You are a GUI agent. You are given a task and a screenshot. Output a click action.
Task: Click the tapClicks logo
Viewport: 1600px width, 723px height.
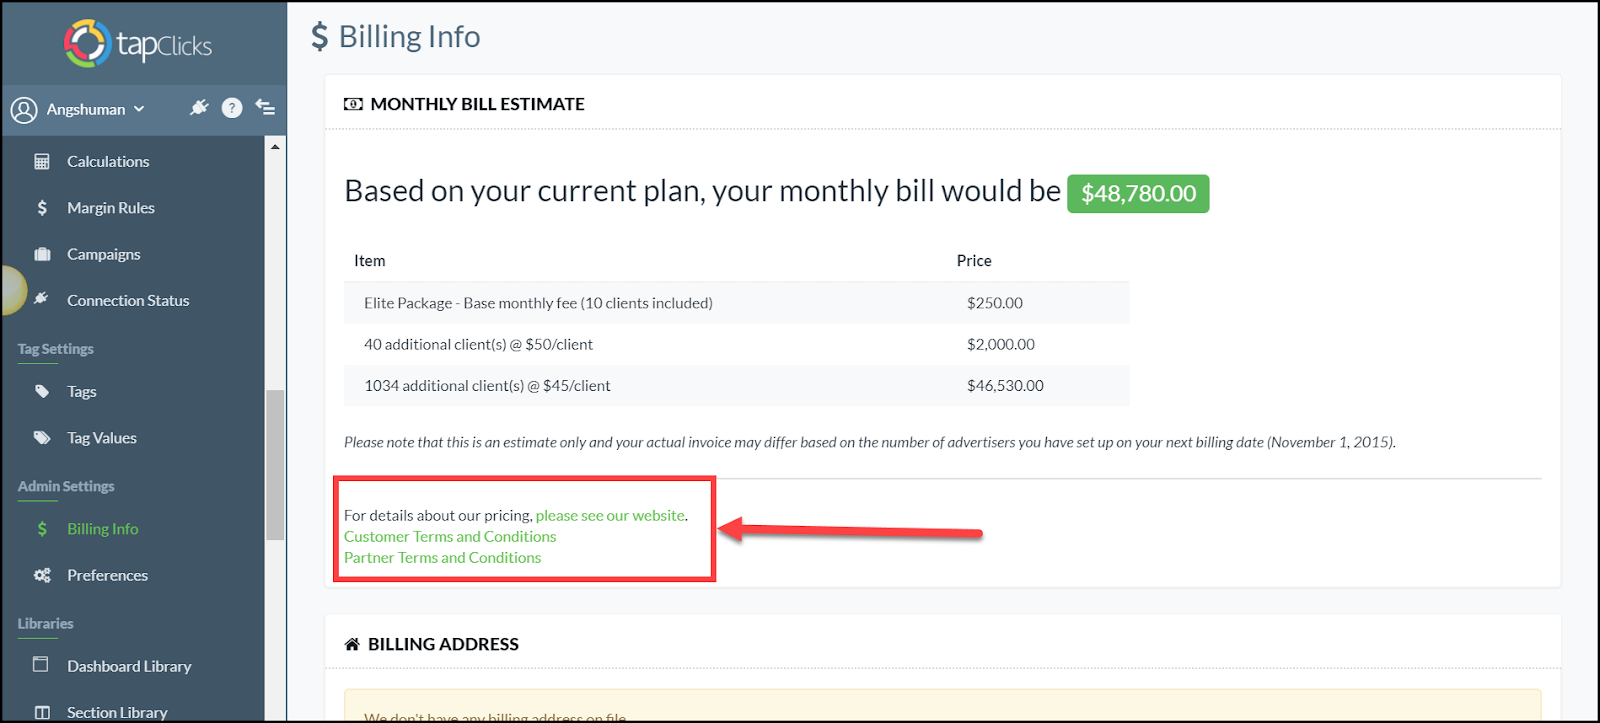138,44
